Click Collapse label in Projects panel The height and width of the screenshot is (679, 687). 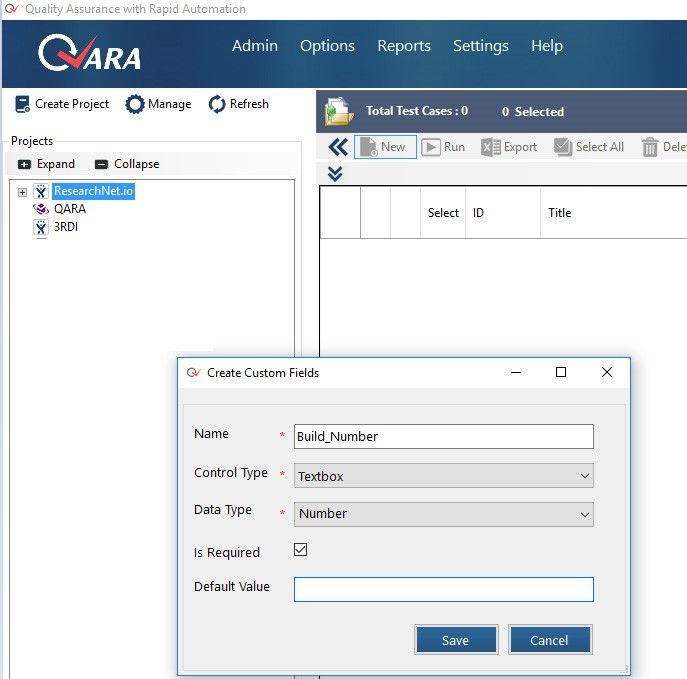pos(137,164)
